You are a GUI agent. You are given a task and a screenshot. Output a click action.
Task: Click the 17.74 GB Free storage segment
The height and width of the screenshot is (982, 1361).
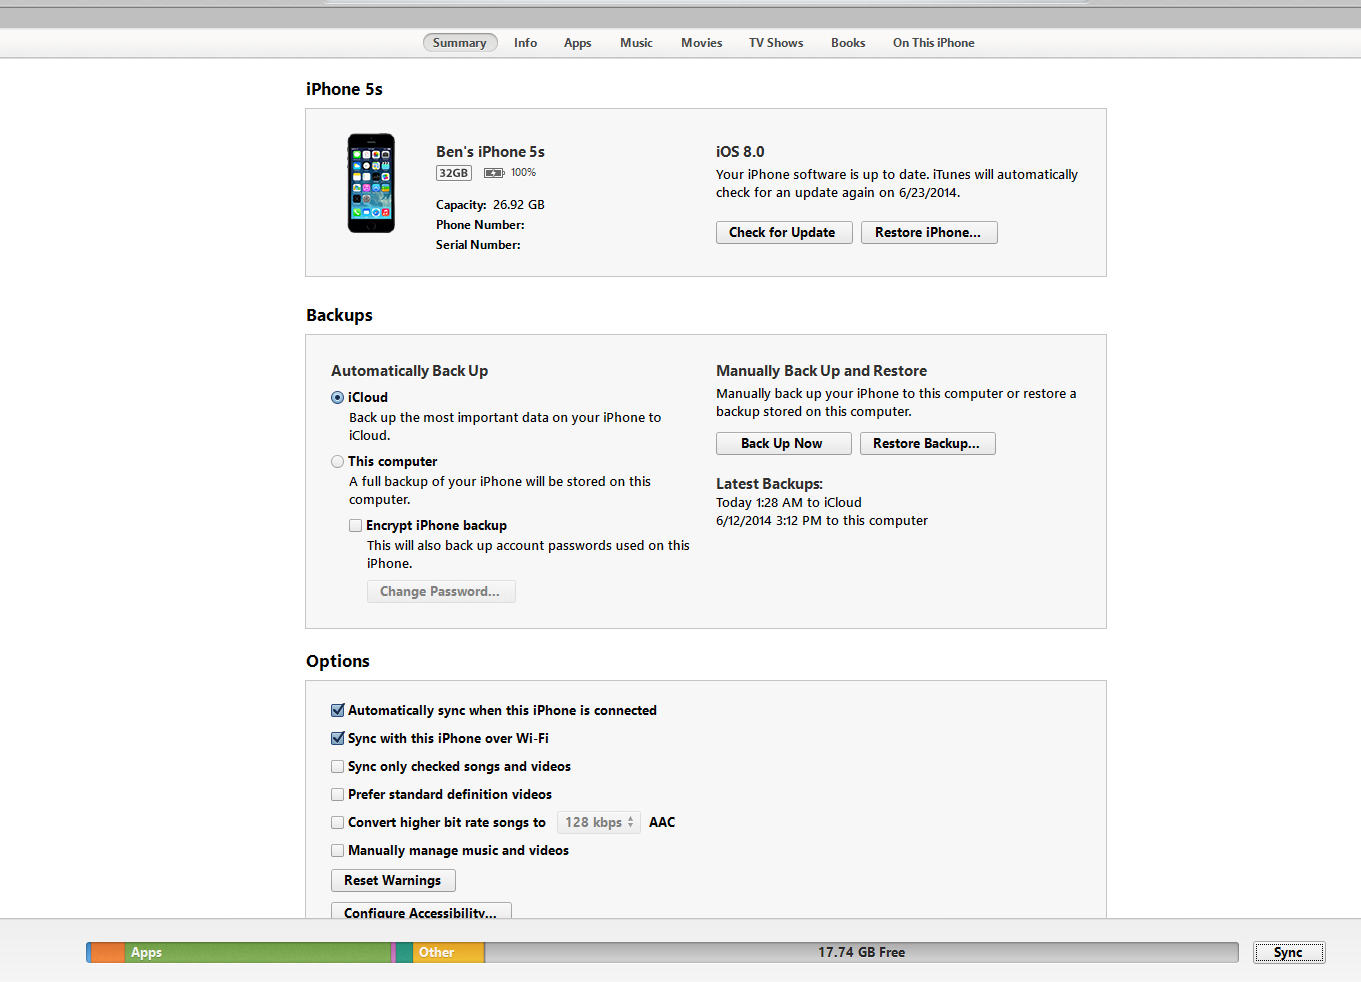tap(861, 952)
